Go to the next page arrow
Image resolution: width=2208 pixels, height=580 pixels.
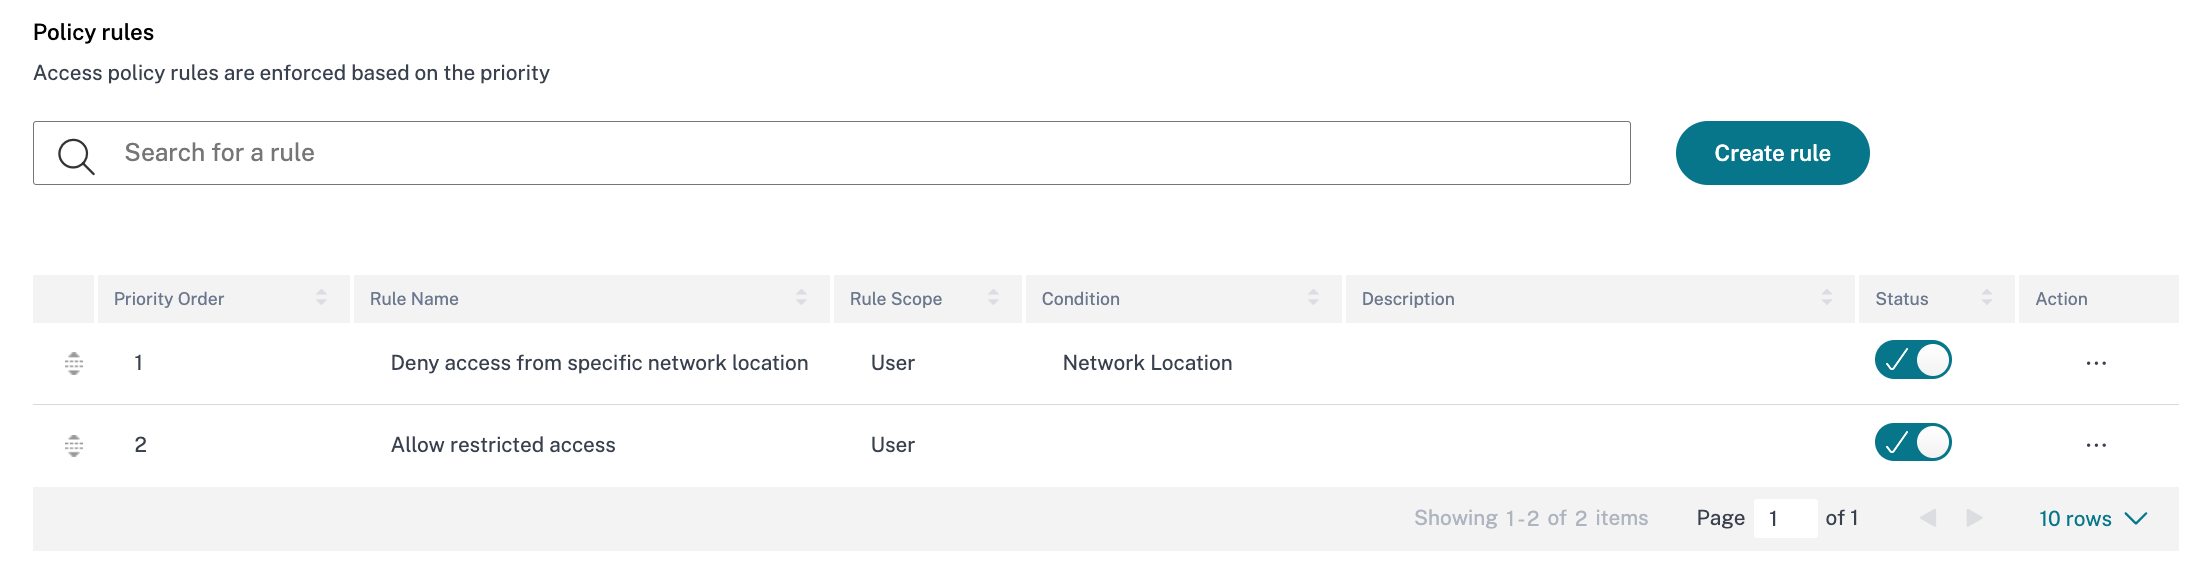[1974, 518]
